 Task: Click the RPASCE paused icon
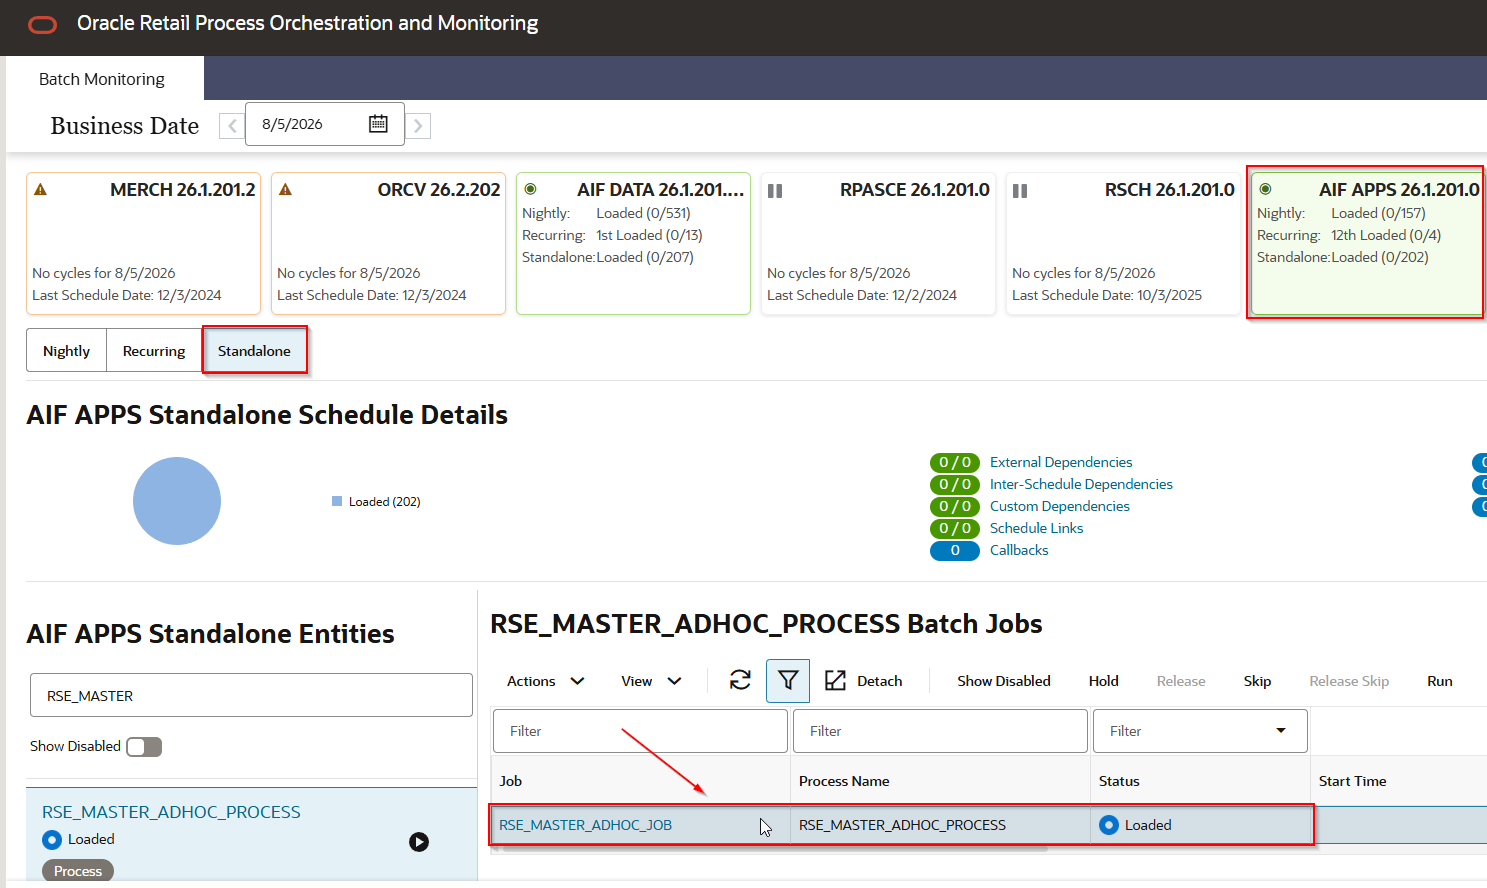(775, 190)
